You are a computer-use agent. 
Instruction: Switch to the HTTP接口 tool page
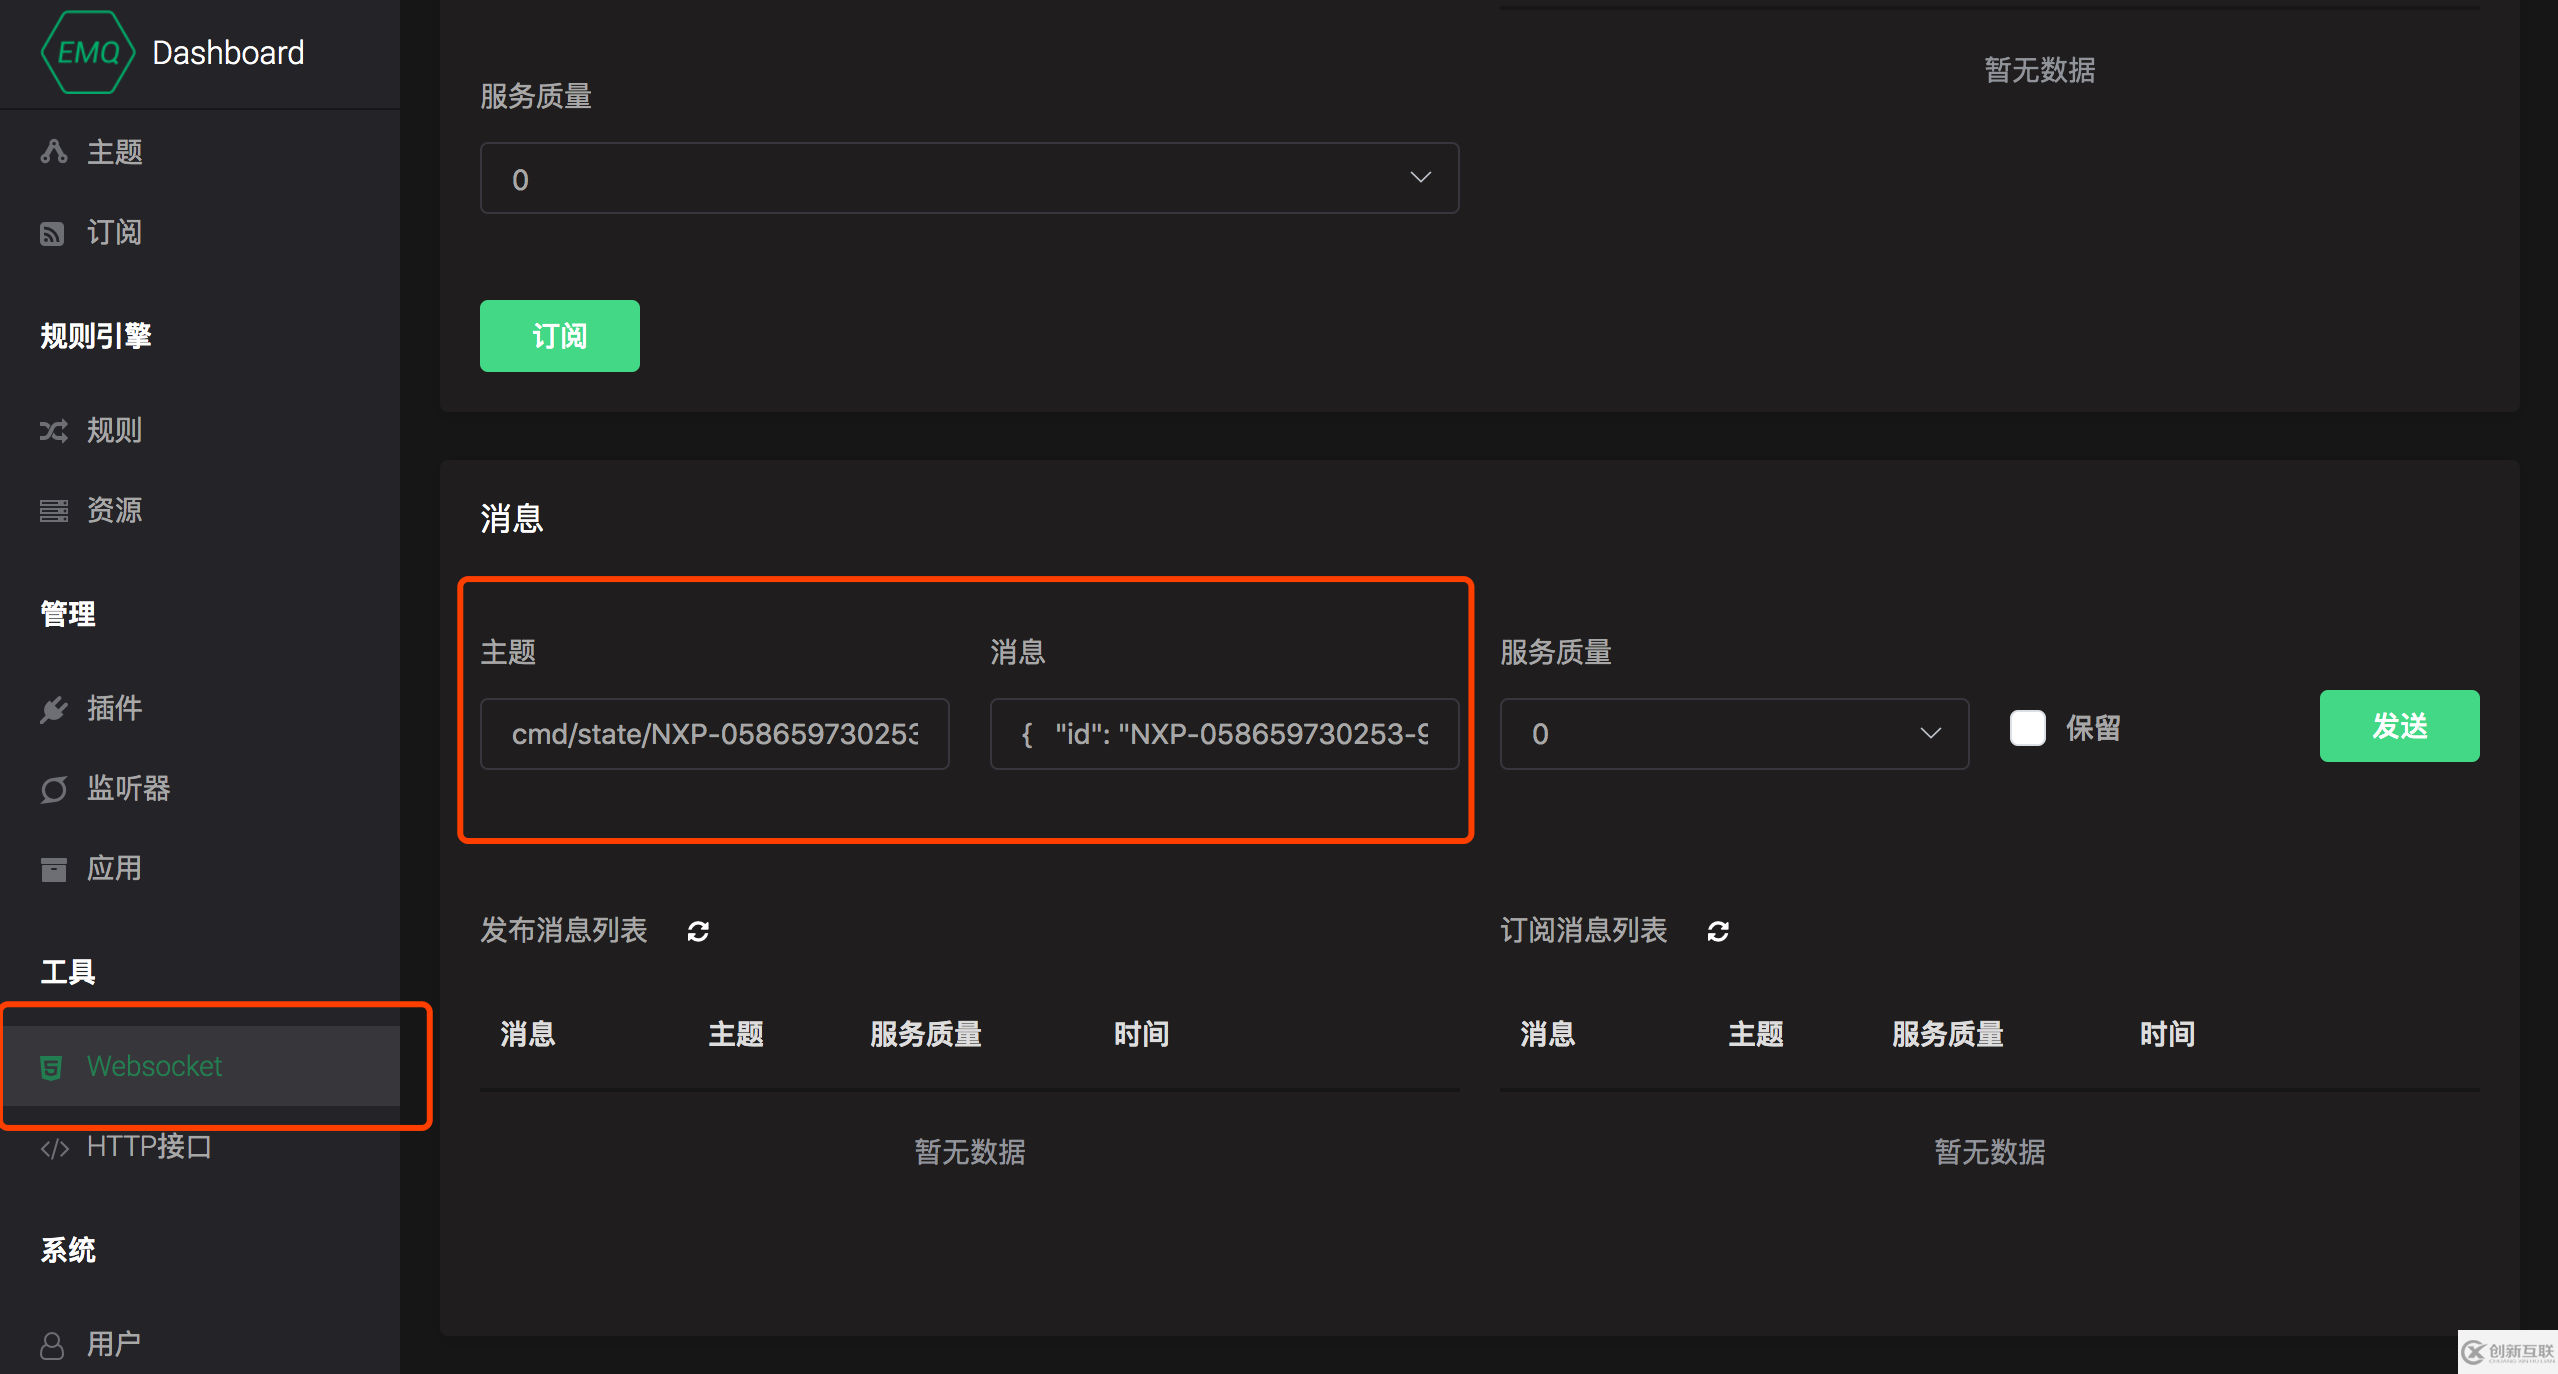(x=148, y=1146)
